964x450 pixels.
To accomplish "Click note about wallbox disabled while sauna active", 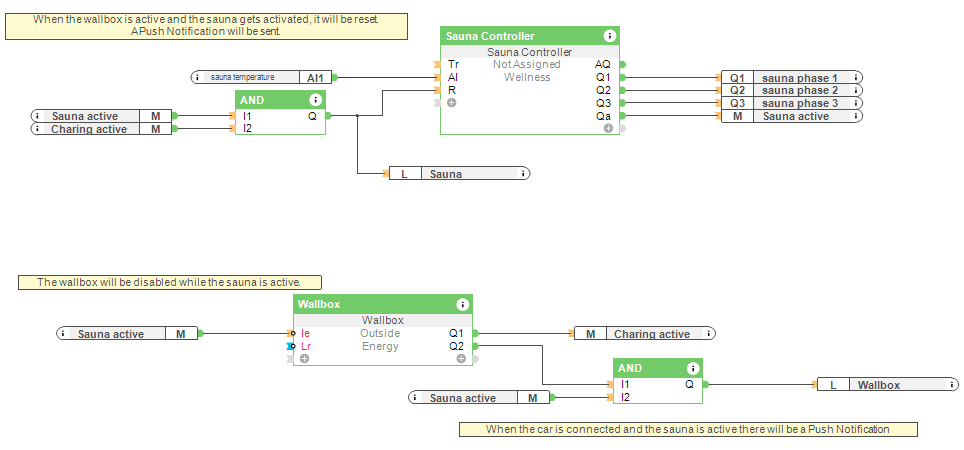I will pyautogui.click(x=175, y=283).
